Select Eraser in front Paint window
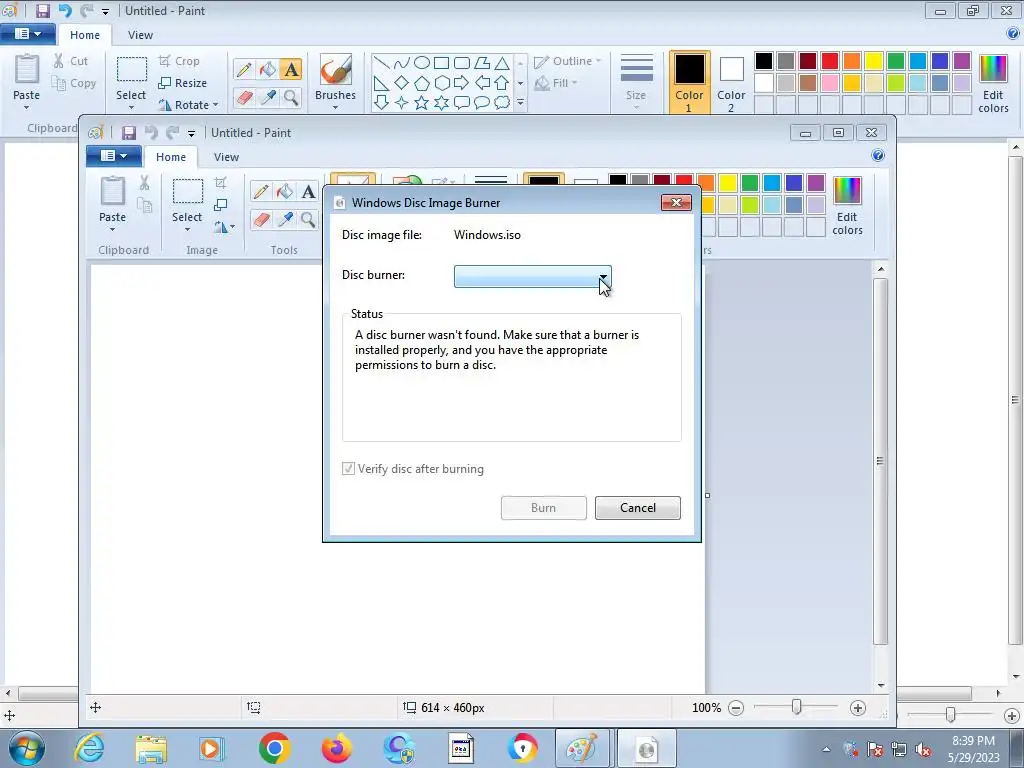1024x768 pixels. (x=261, y=219)
